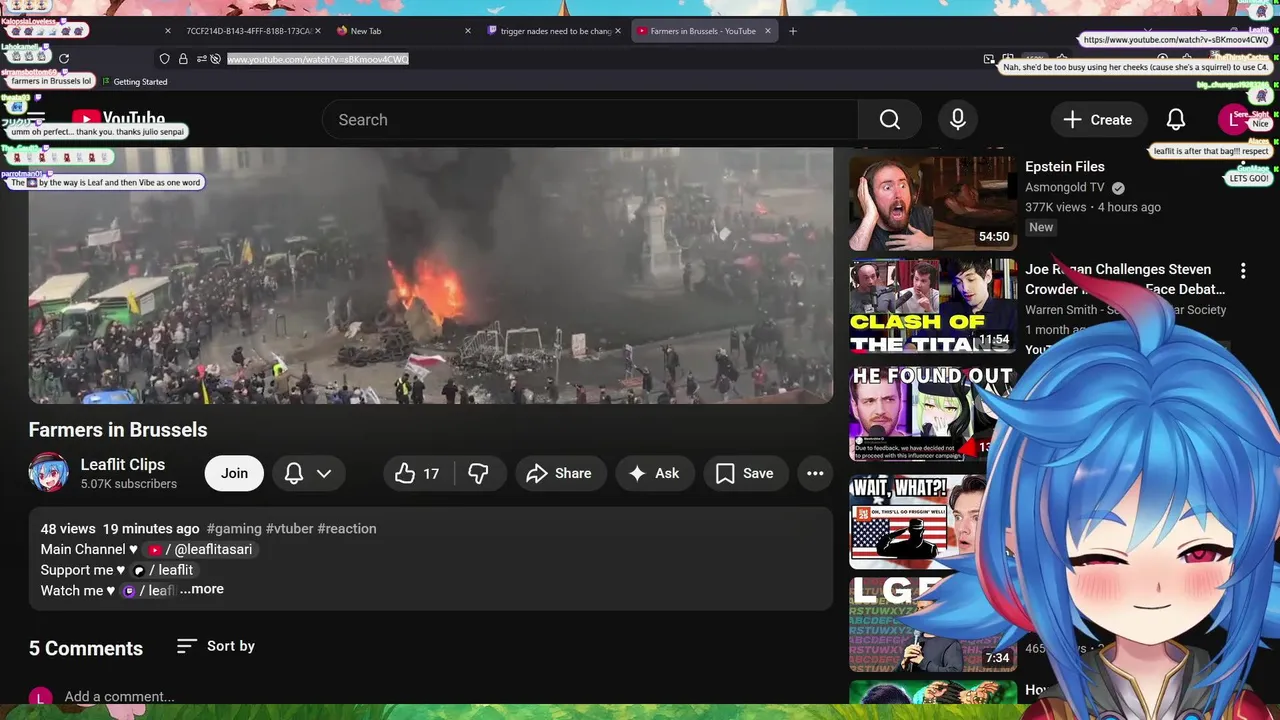Click the #vtuber hashtag

[289, 529]
